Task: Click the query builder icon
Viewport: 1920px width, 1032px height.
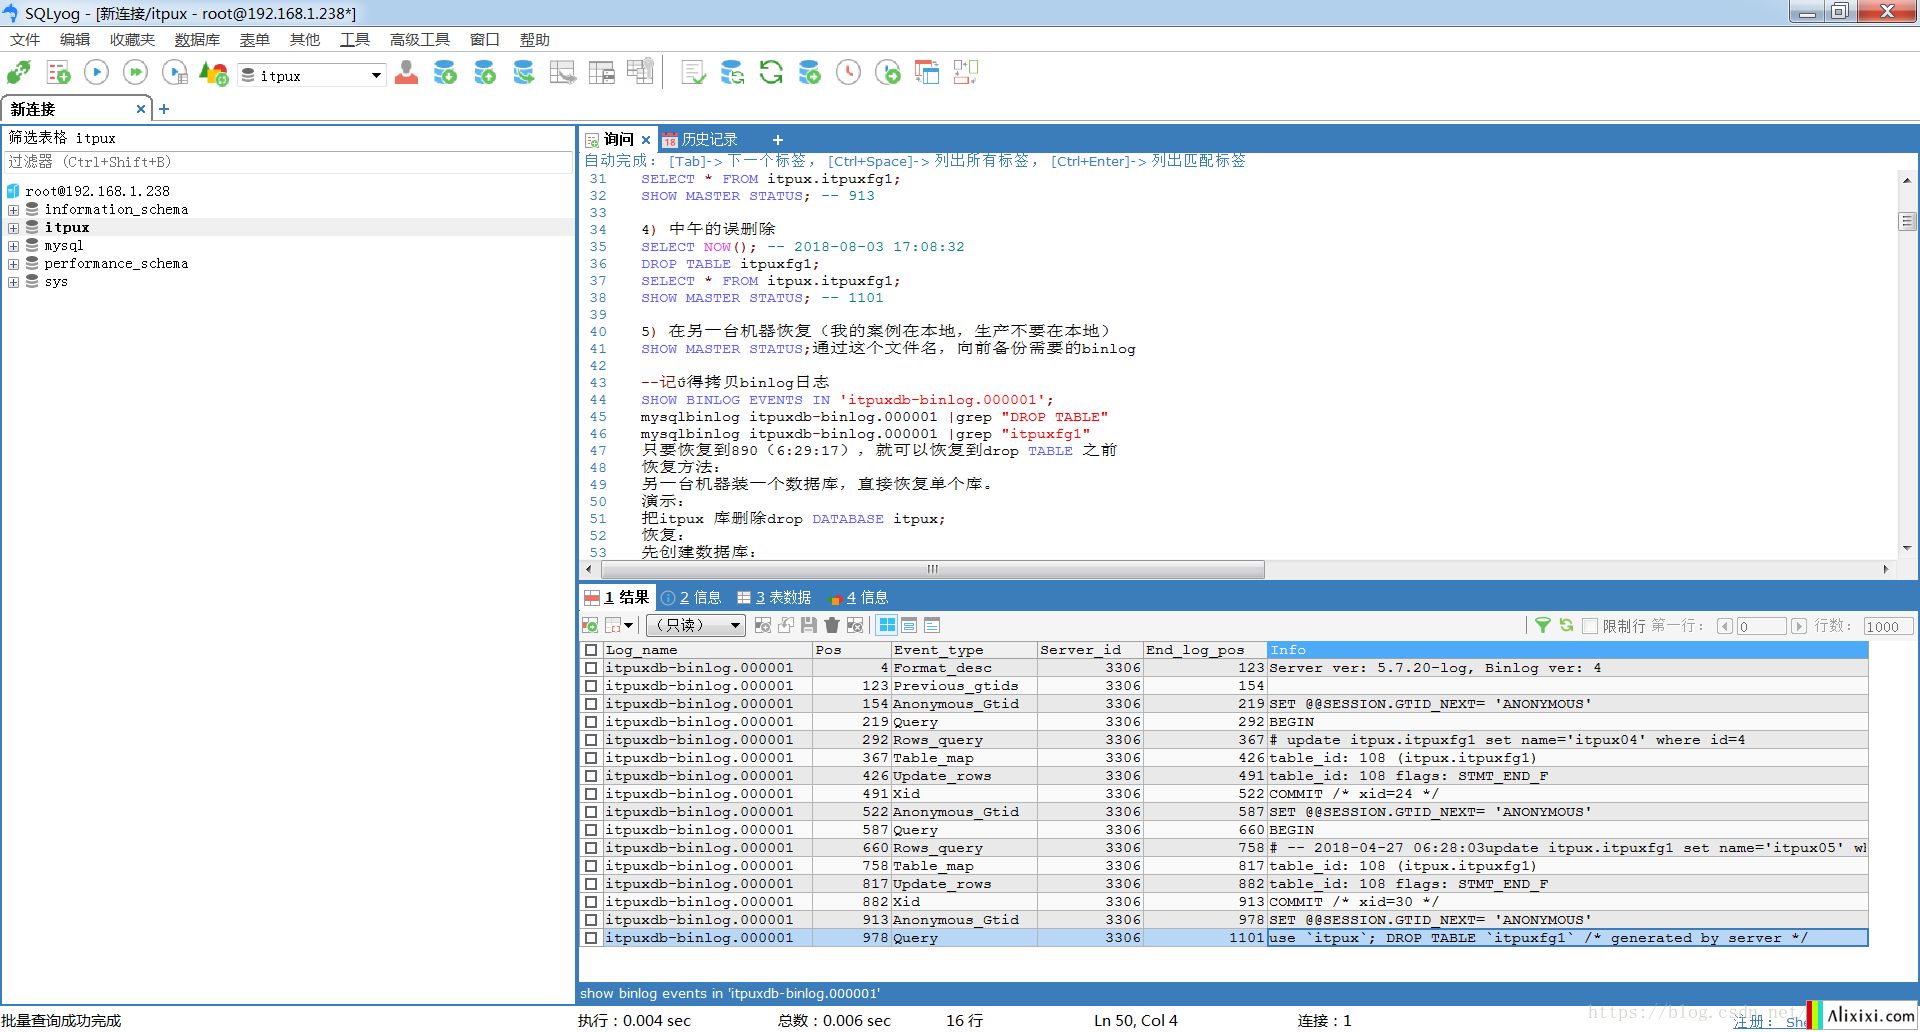Action: 927,73
